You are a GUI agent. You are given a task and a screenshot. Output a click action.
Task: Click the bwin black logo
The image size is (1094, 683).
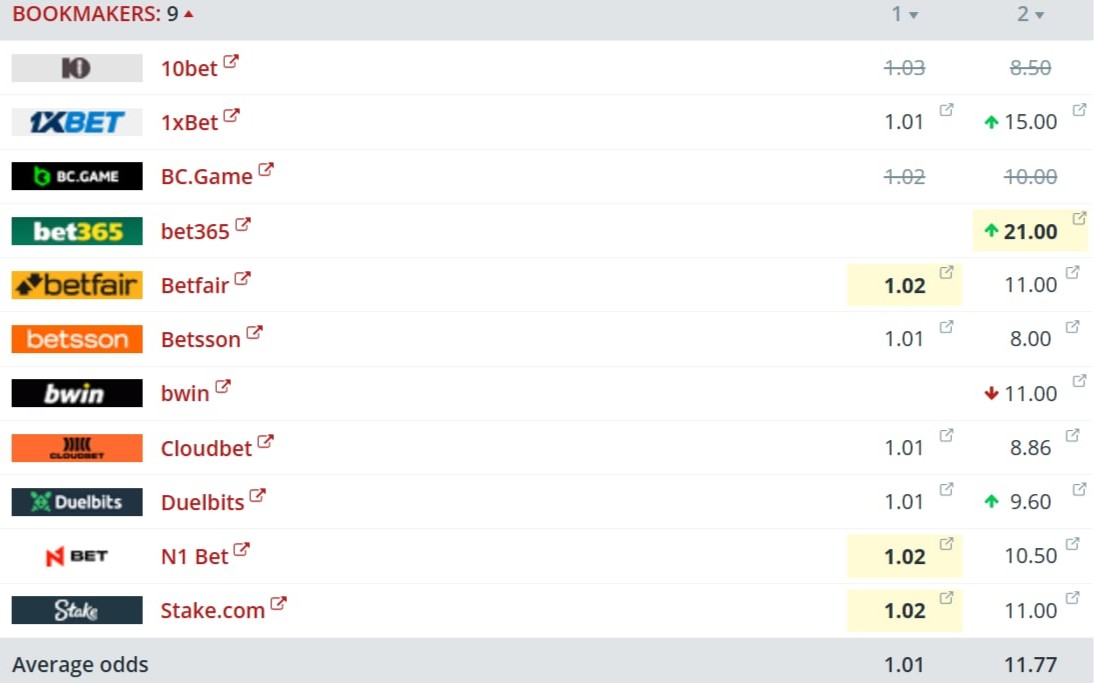pyautogui.click(x=77, y=393)
